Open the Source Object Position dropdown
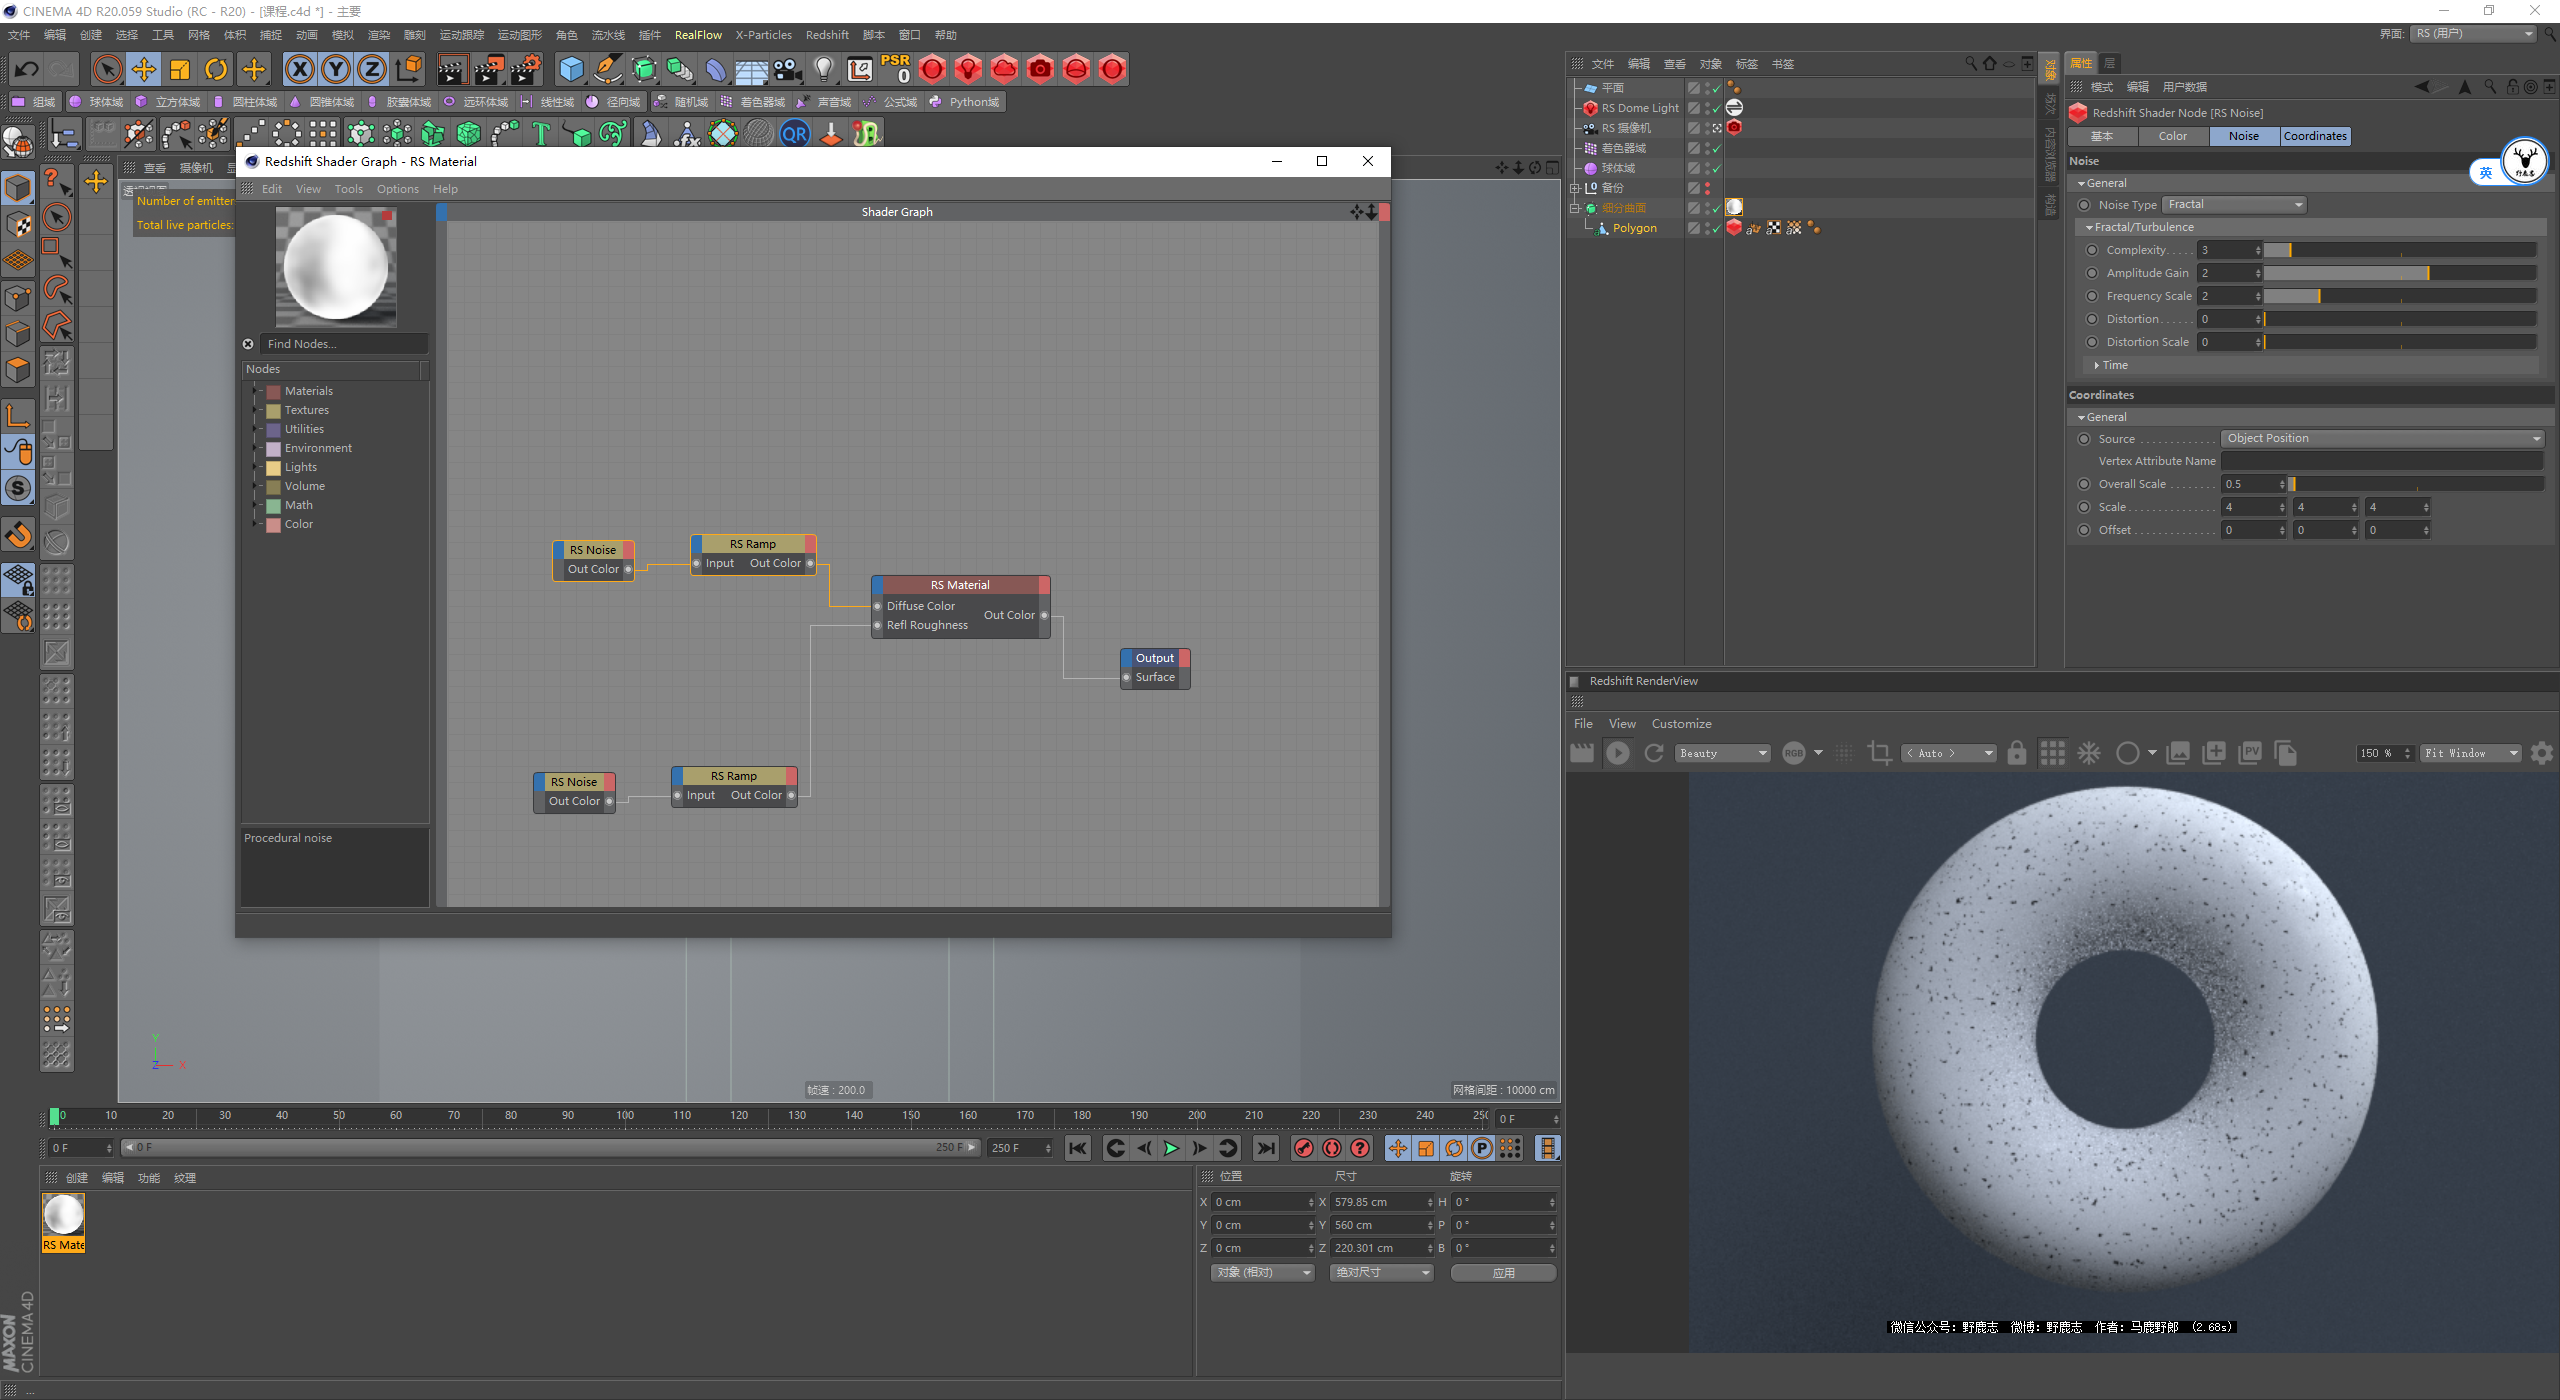 pyautogui.click(x=2382, y=439)
